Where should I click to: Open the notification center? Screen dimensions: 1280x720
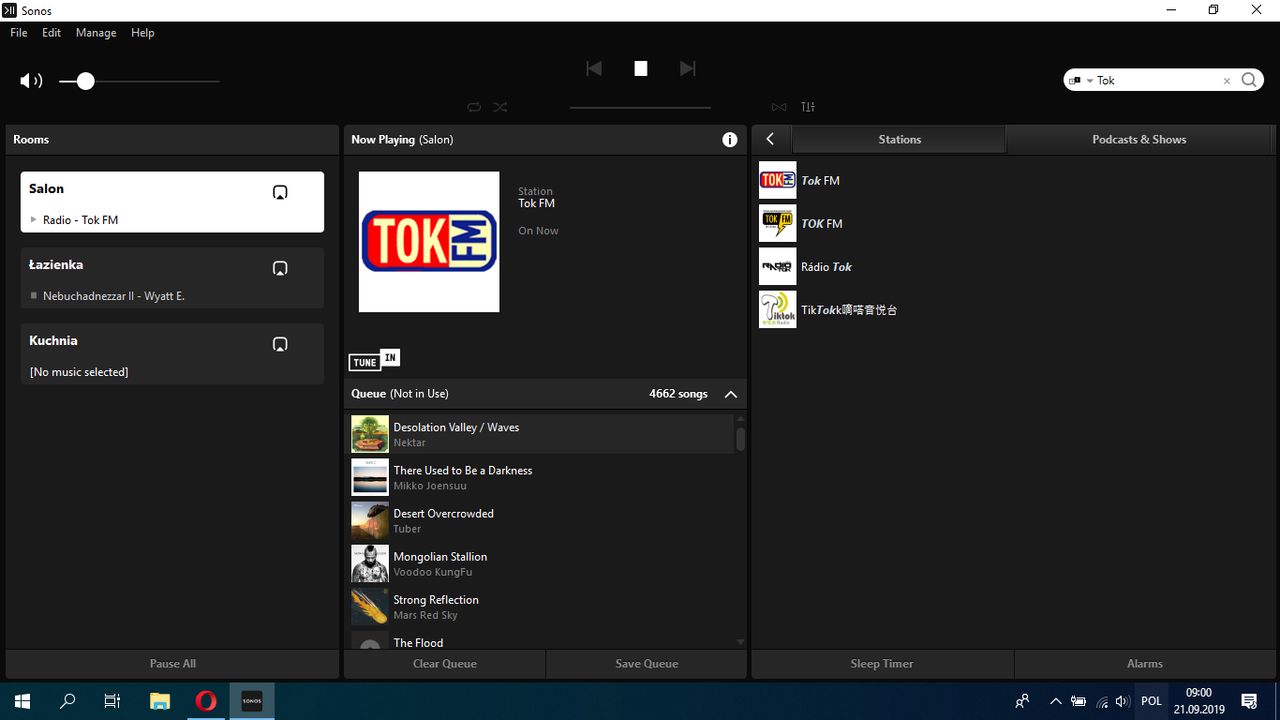[x=1249, y=701]
